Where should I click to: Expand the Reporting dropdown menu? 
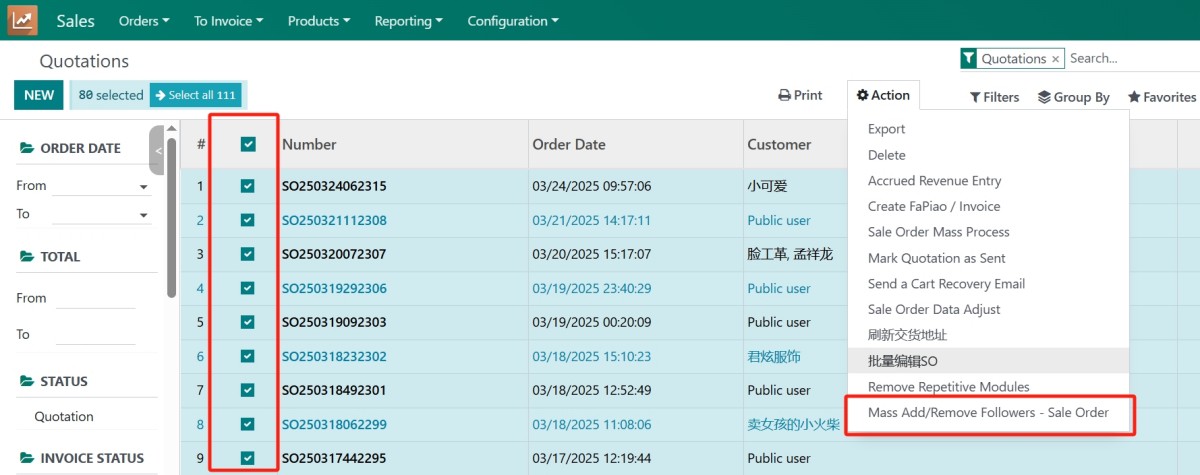pos(409,21)
